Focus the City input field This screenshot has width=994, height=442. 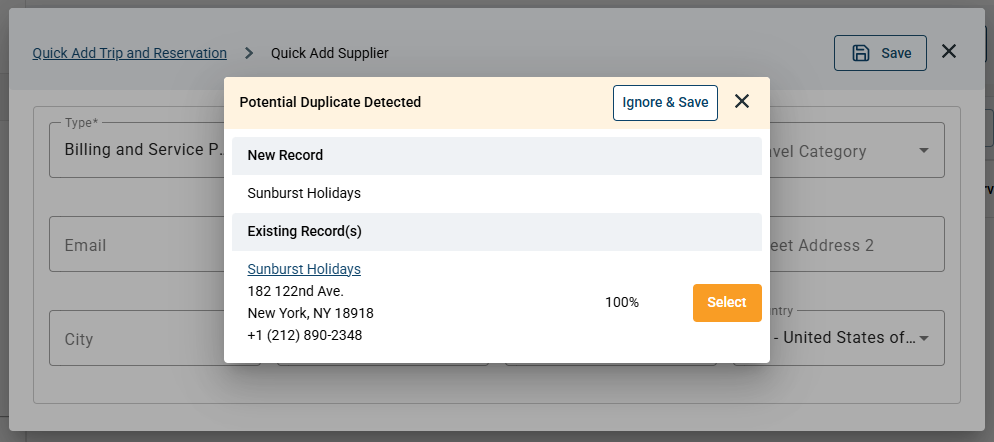pyautogui.click(x=137, y=338)
